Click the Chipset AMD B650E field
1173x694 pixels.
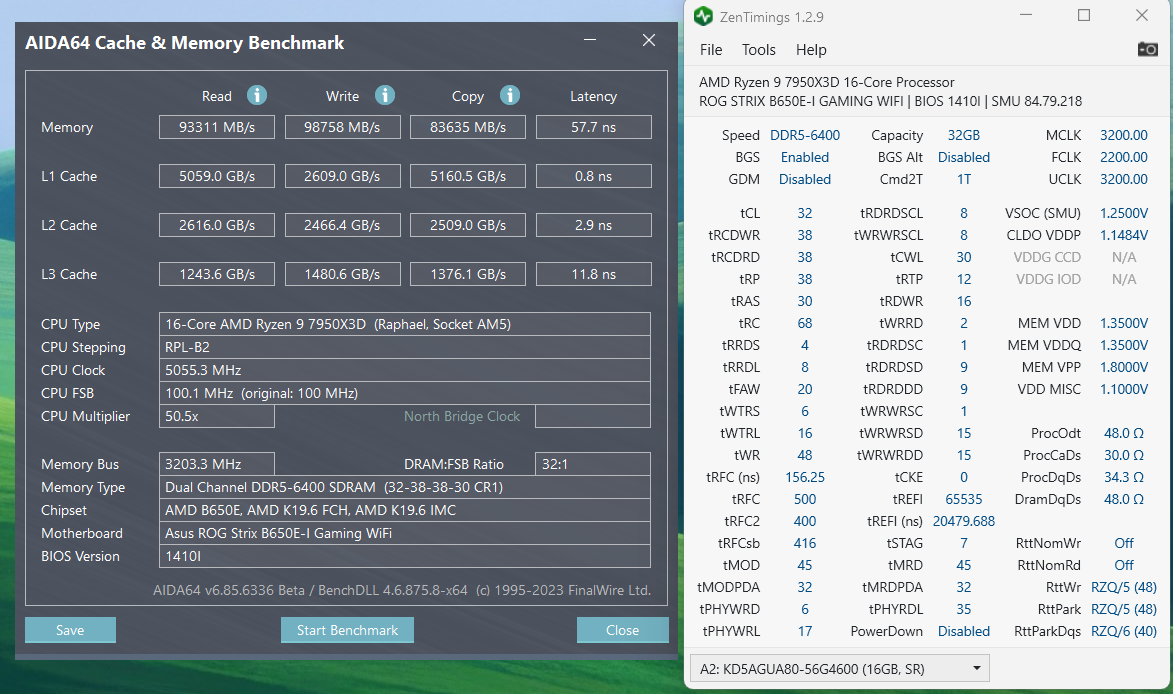tap(405, 510)
